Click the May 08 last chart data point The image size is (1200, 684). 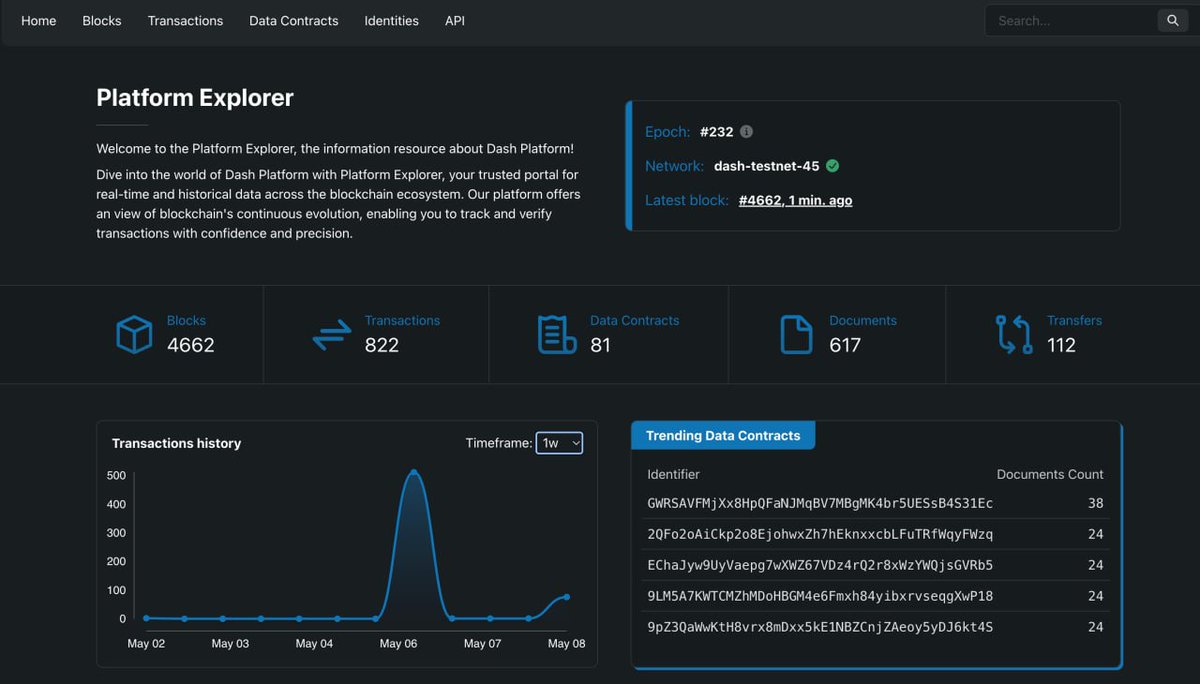coord(567,597)
